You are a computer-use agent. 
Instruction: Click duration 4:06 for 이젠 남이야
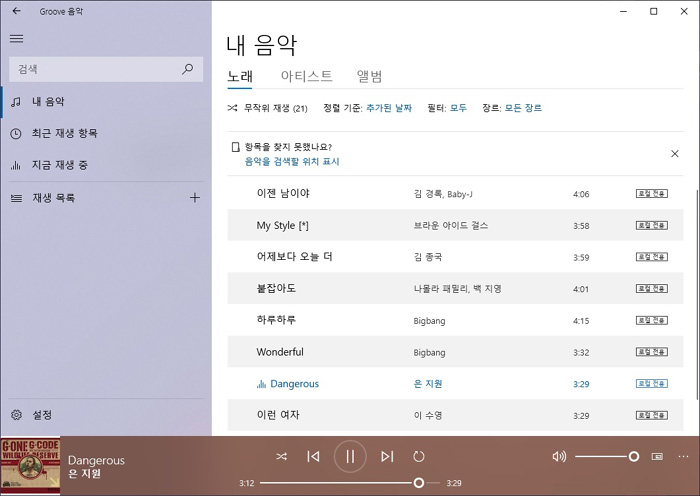[x=581, y=194]
